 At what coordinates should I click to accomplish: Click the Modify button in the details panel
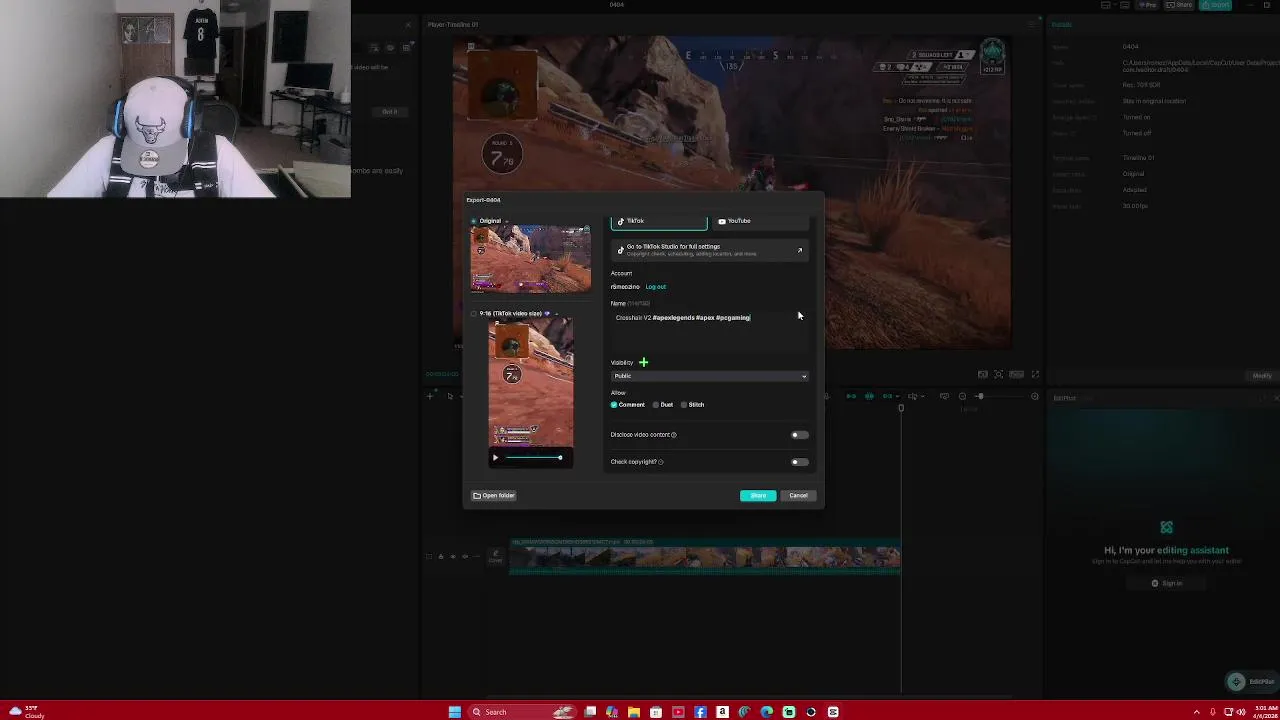pos(1262,376)
